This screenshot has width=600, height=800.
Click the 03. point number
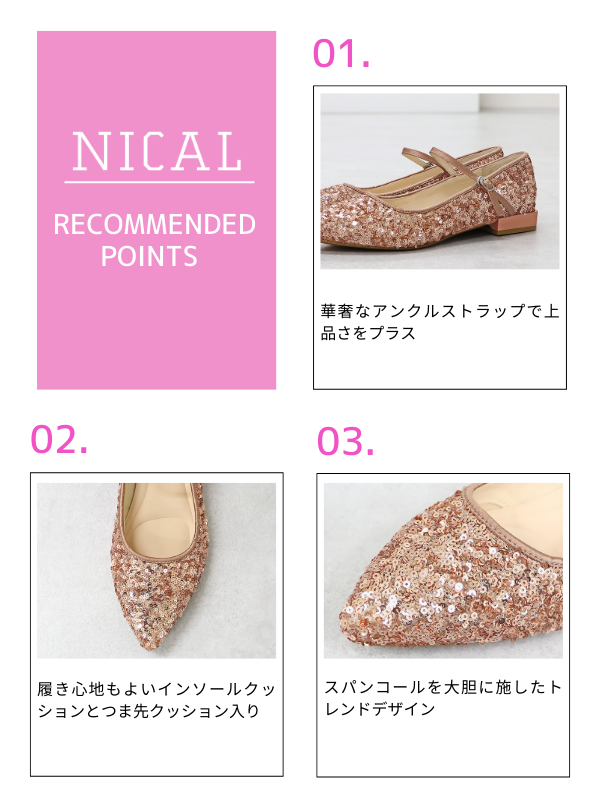point(345,441)
